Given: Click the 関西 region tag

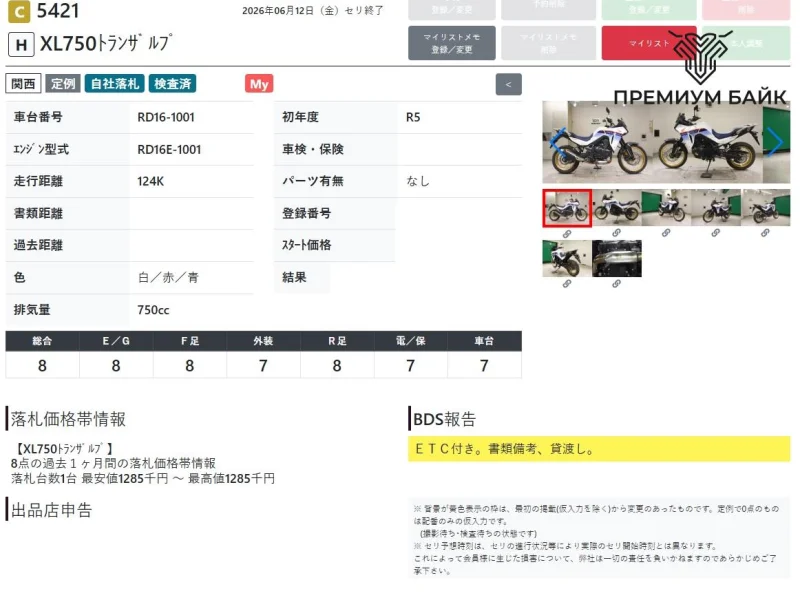Looking at the screenshot, I should click(x=23, y=84).
